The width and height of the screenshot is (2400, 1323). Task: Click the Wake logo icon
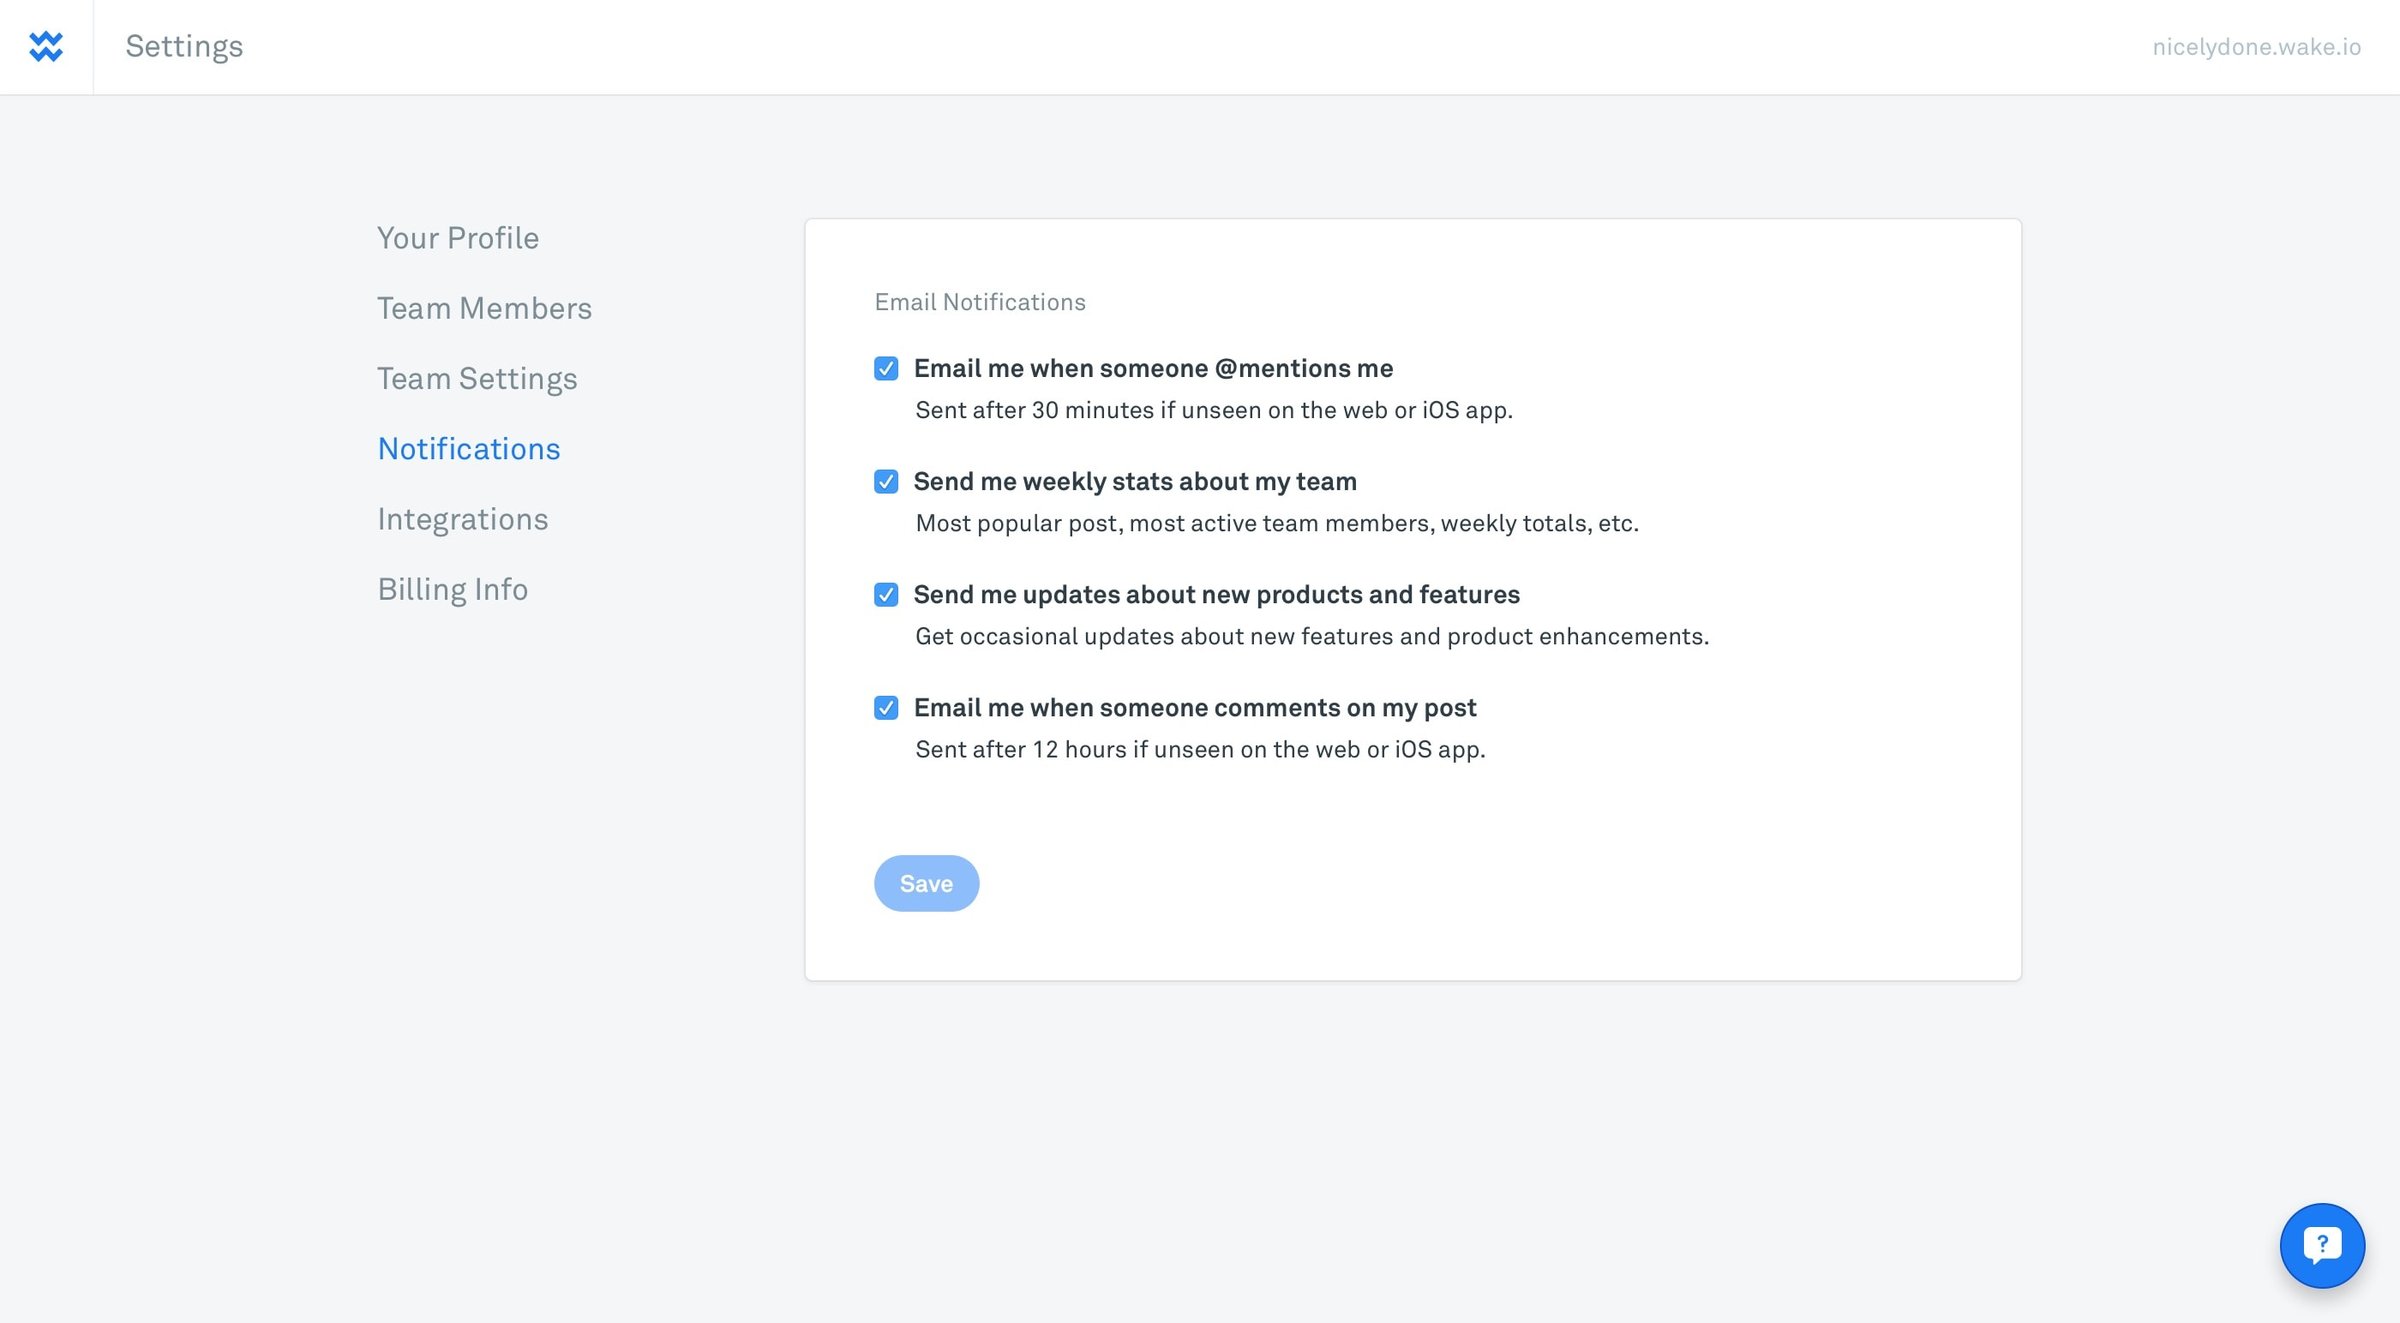pos(46,47)
